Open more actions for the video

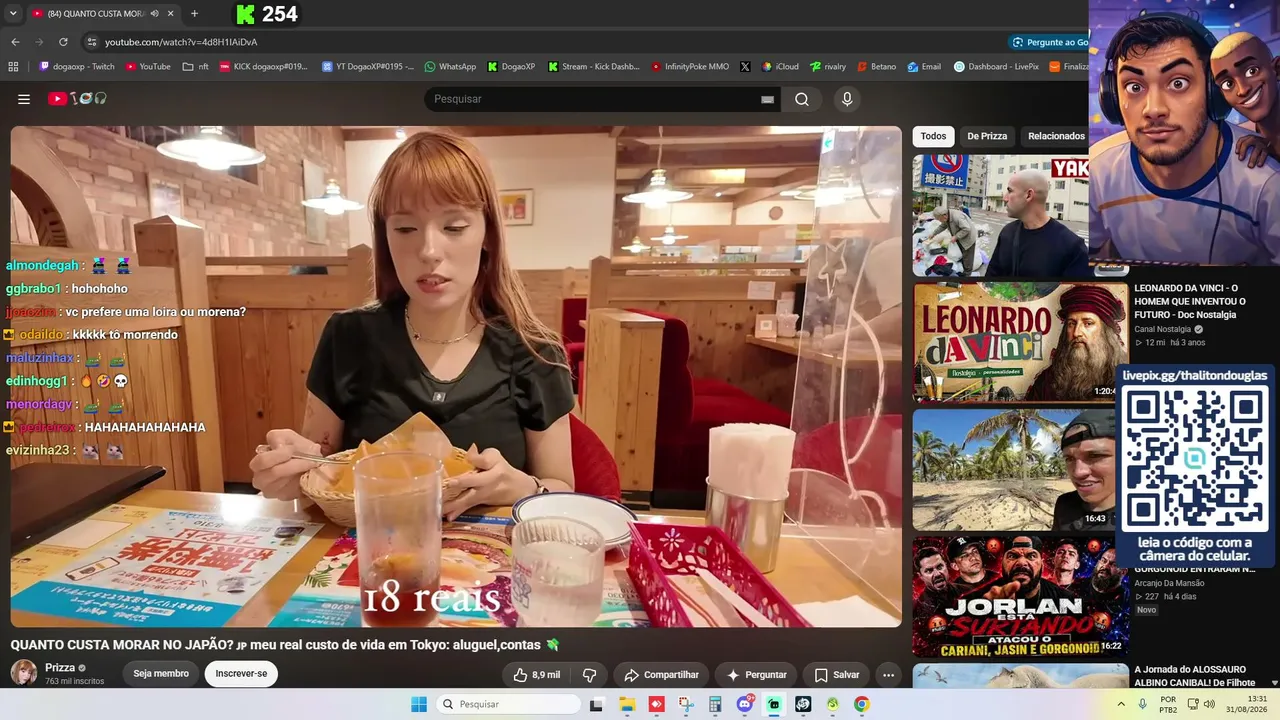tap(888, 675)
